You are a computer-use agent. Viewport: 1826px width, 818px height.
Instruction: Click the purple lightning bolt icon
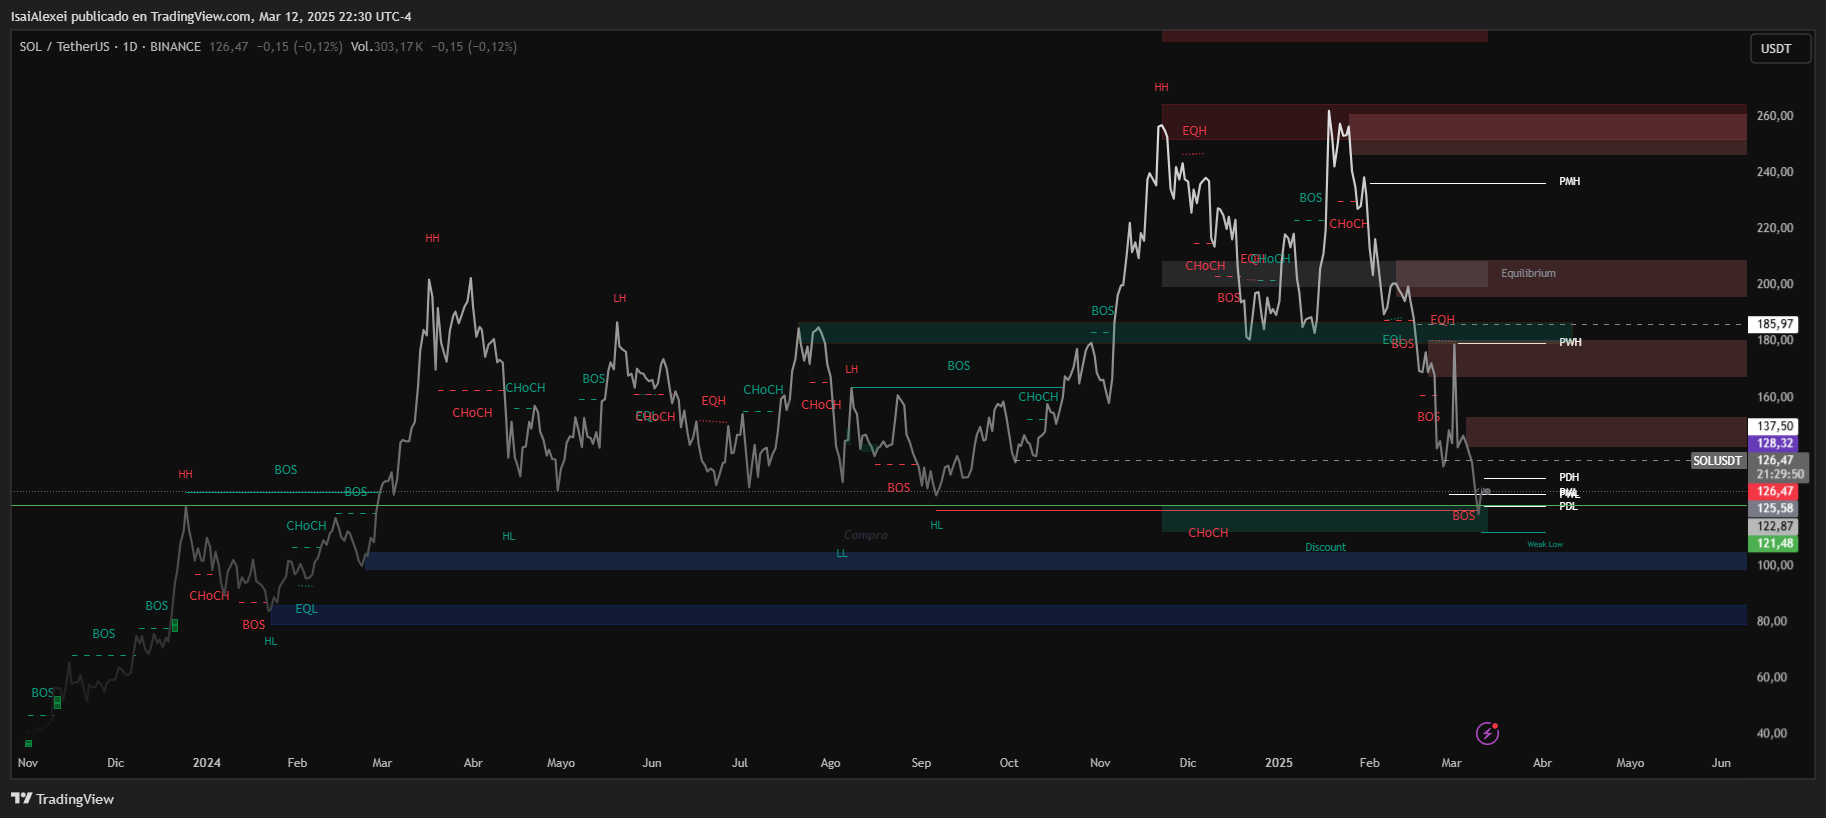1487,734
